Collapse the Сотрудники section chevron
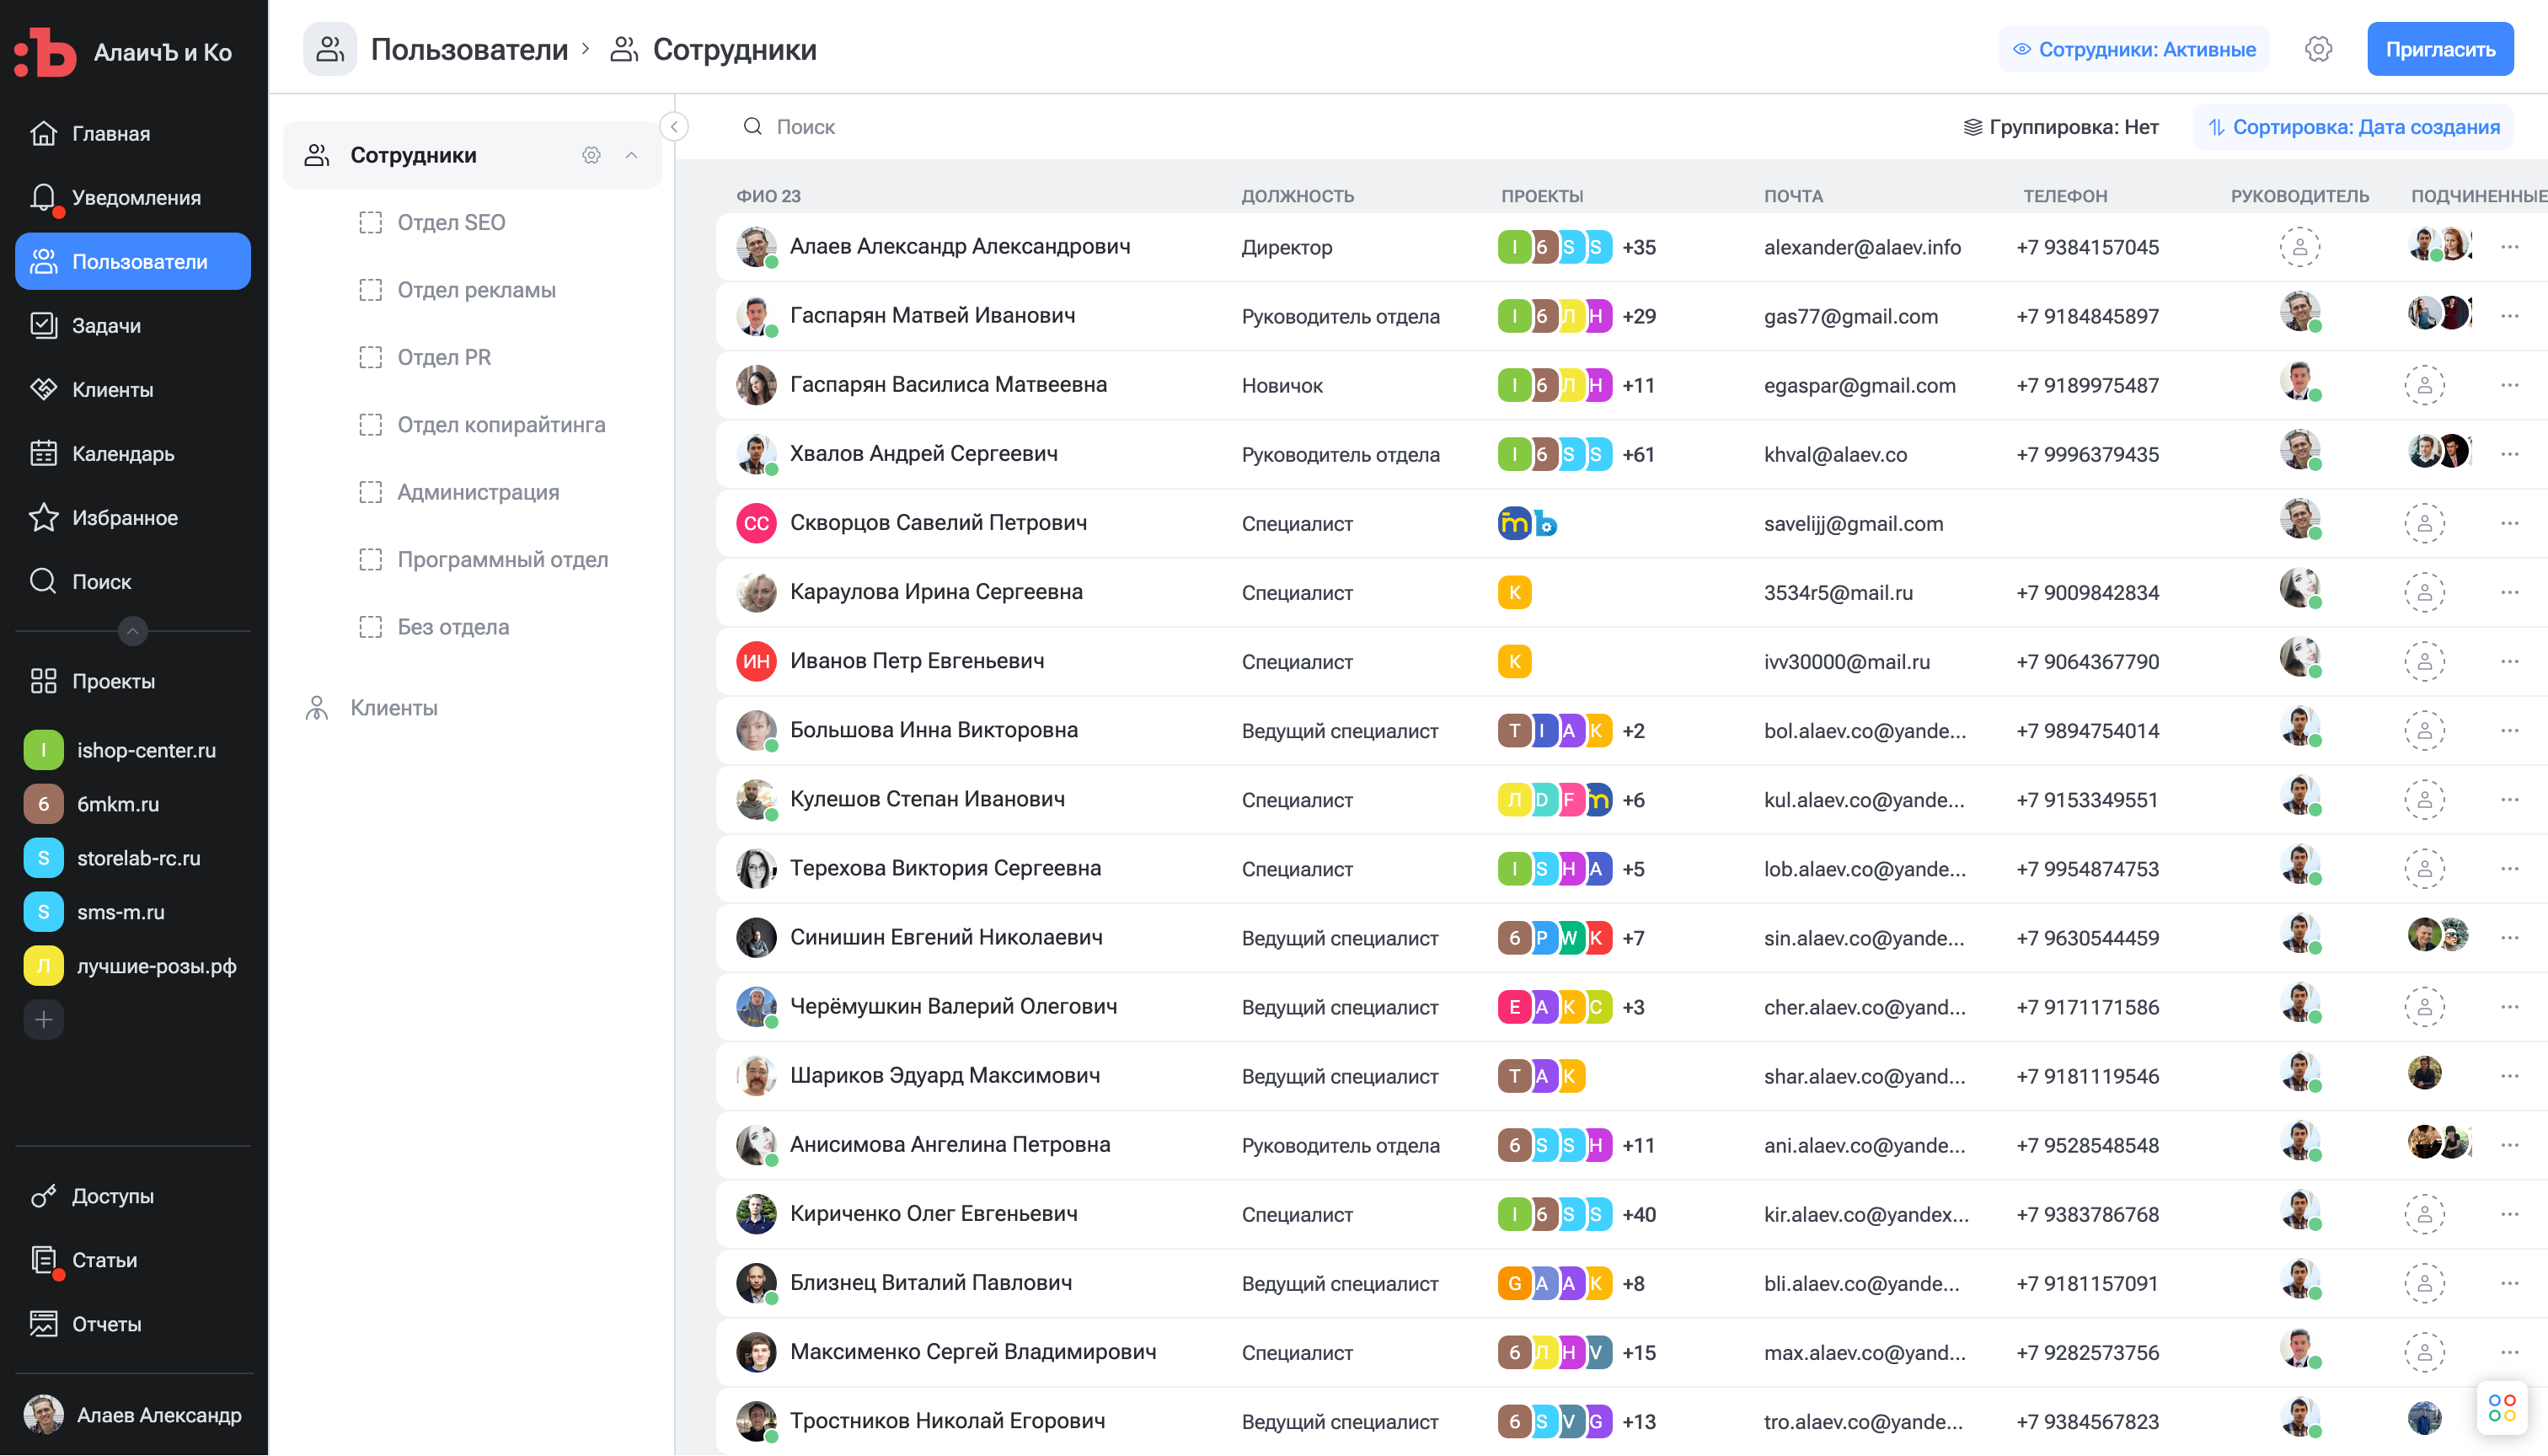Viewport: 2548px width, 1456px height. pos(631,155)
